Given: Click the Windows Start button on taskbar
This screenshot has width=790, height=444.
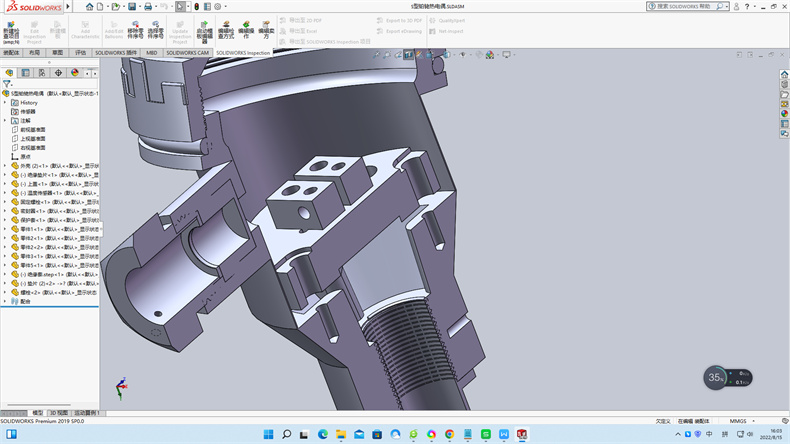Looking at the screenshot, I should click(x=268, y=434).
